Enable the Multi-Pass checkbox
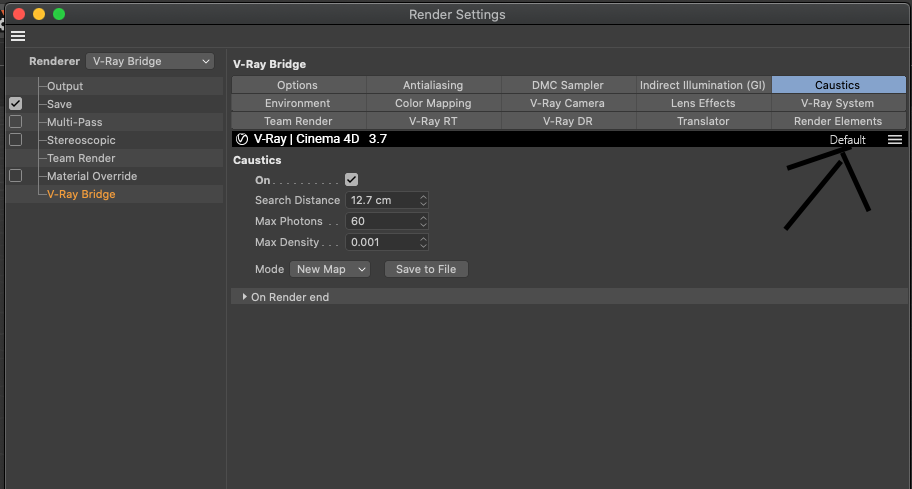The image size is (912, 489). 16,122
